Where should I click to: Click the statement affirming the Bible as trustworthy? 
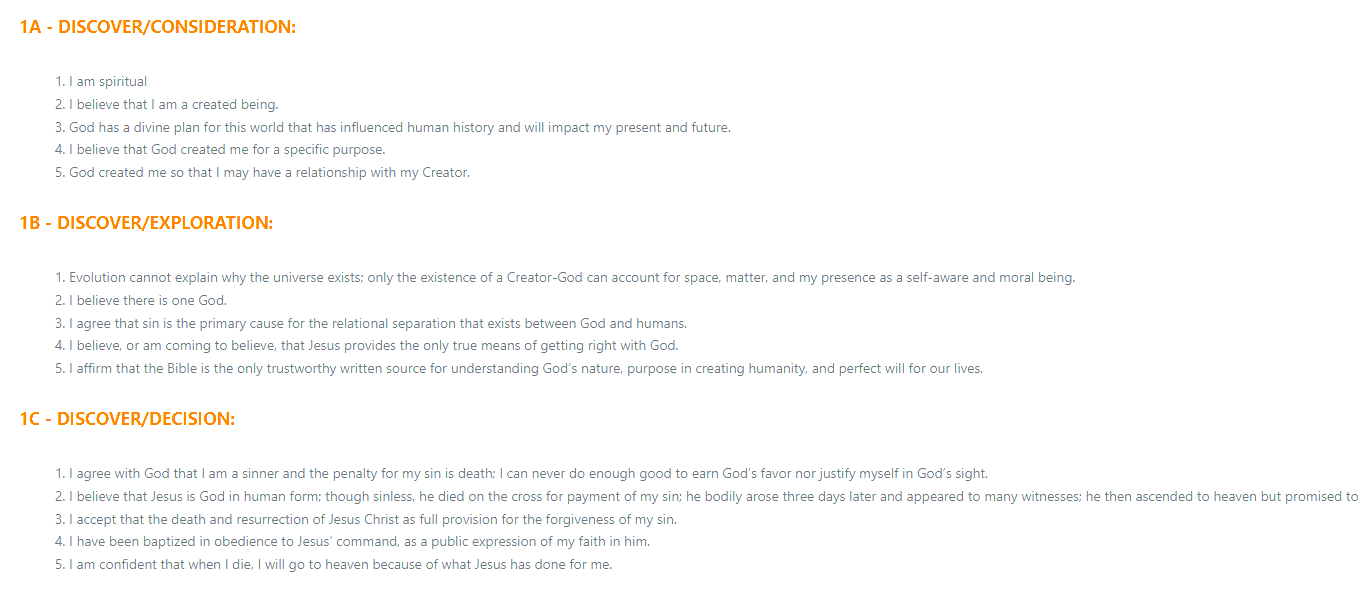[x=526, y=369]
